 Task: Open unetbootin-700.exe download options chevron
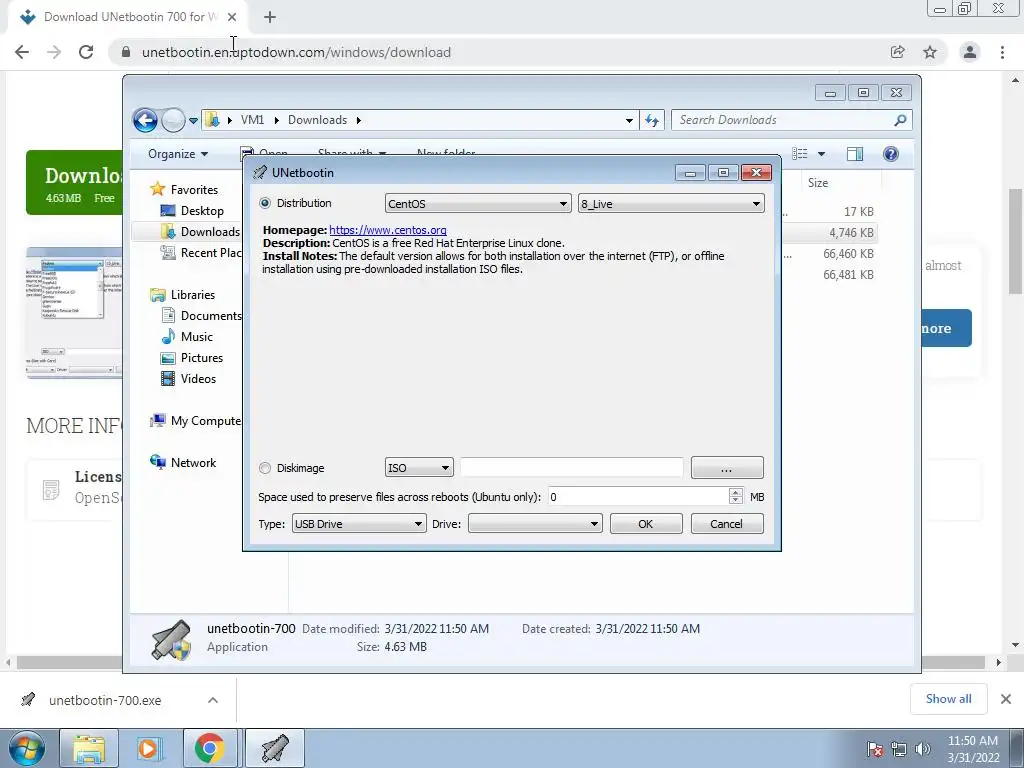(213, 700)
